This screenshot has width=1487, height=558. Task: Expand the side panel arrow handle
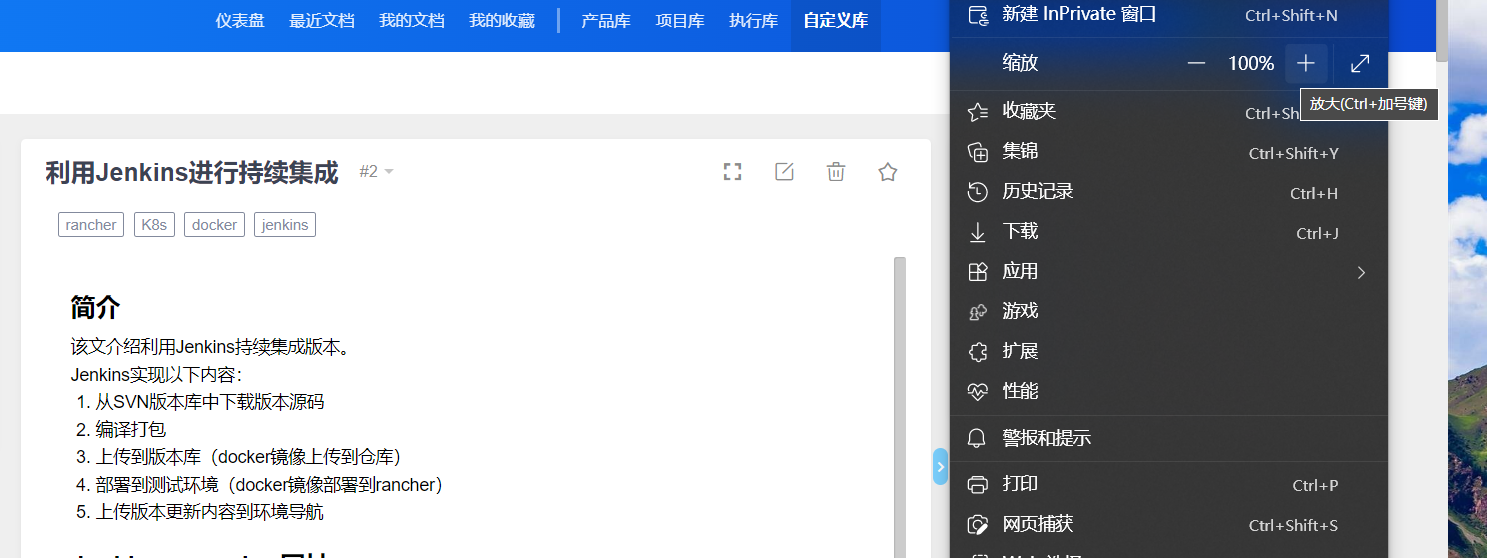pos(940,467)
